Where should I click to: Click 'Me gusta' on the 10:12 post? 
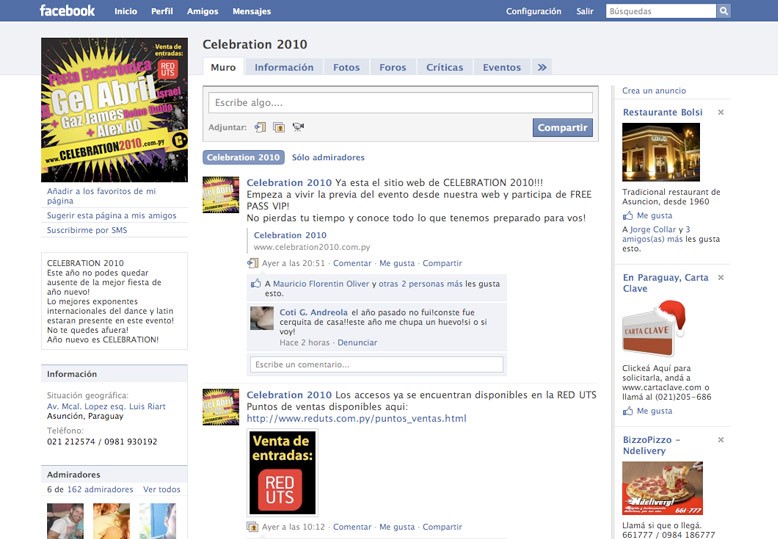tap(397, 527)
